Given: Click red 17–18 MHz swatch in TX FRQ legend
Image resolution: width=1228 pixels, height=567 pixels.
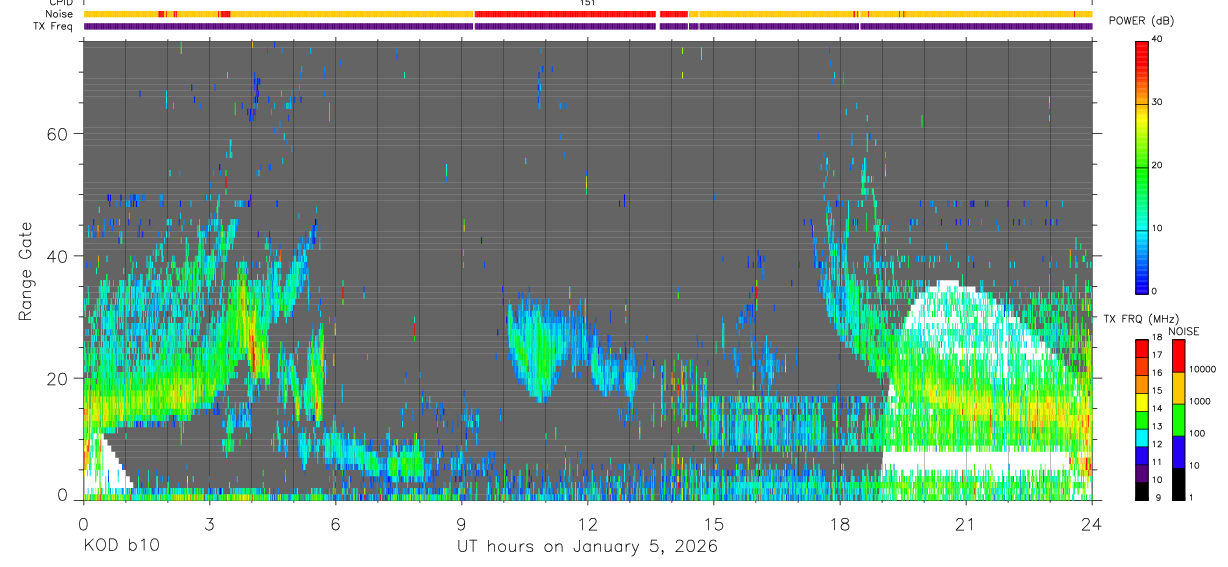Looking at the screenshot, I should tap(1141, 348).
